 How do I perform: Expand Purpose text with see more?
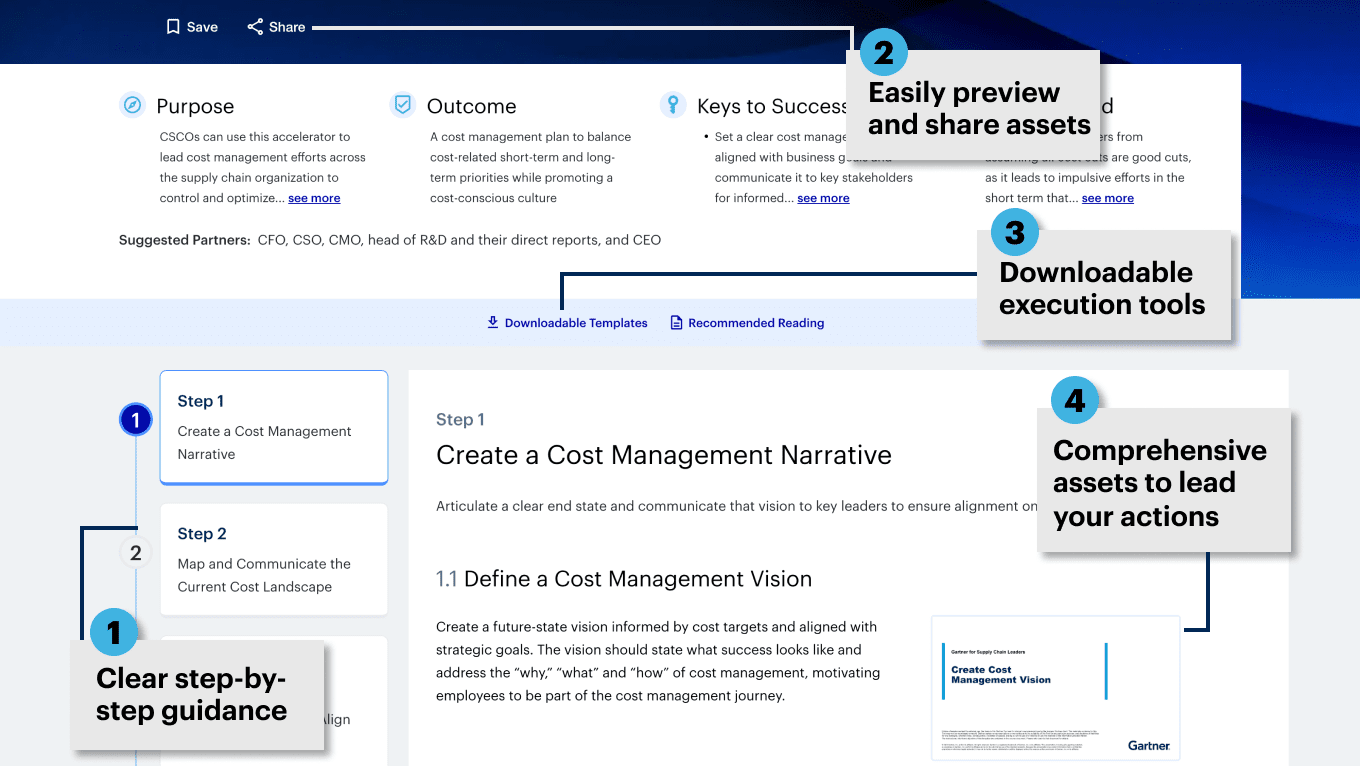coord(314,198)
